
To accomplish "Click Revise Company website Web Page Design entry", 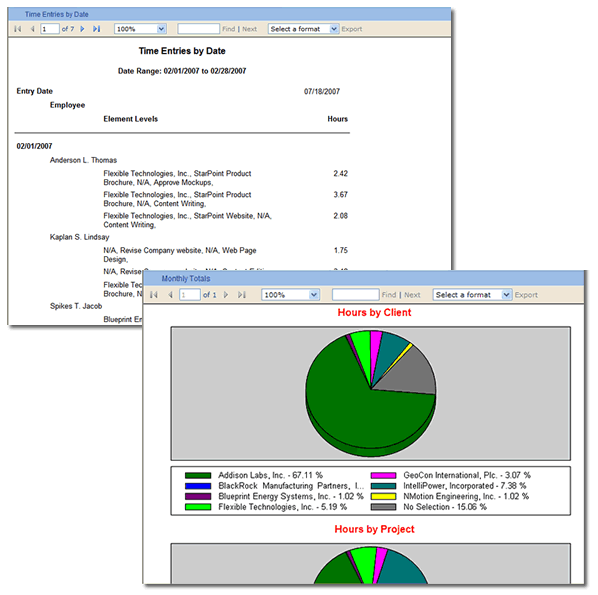I will 180,255.
